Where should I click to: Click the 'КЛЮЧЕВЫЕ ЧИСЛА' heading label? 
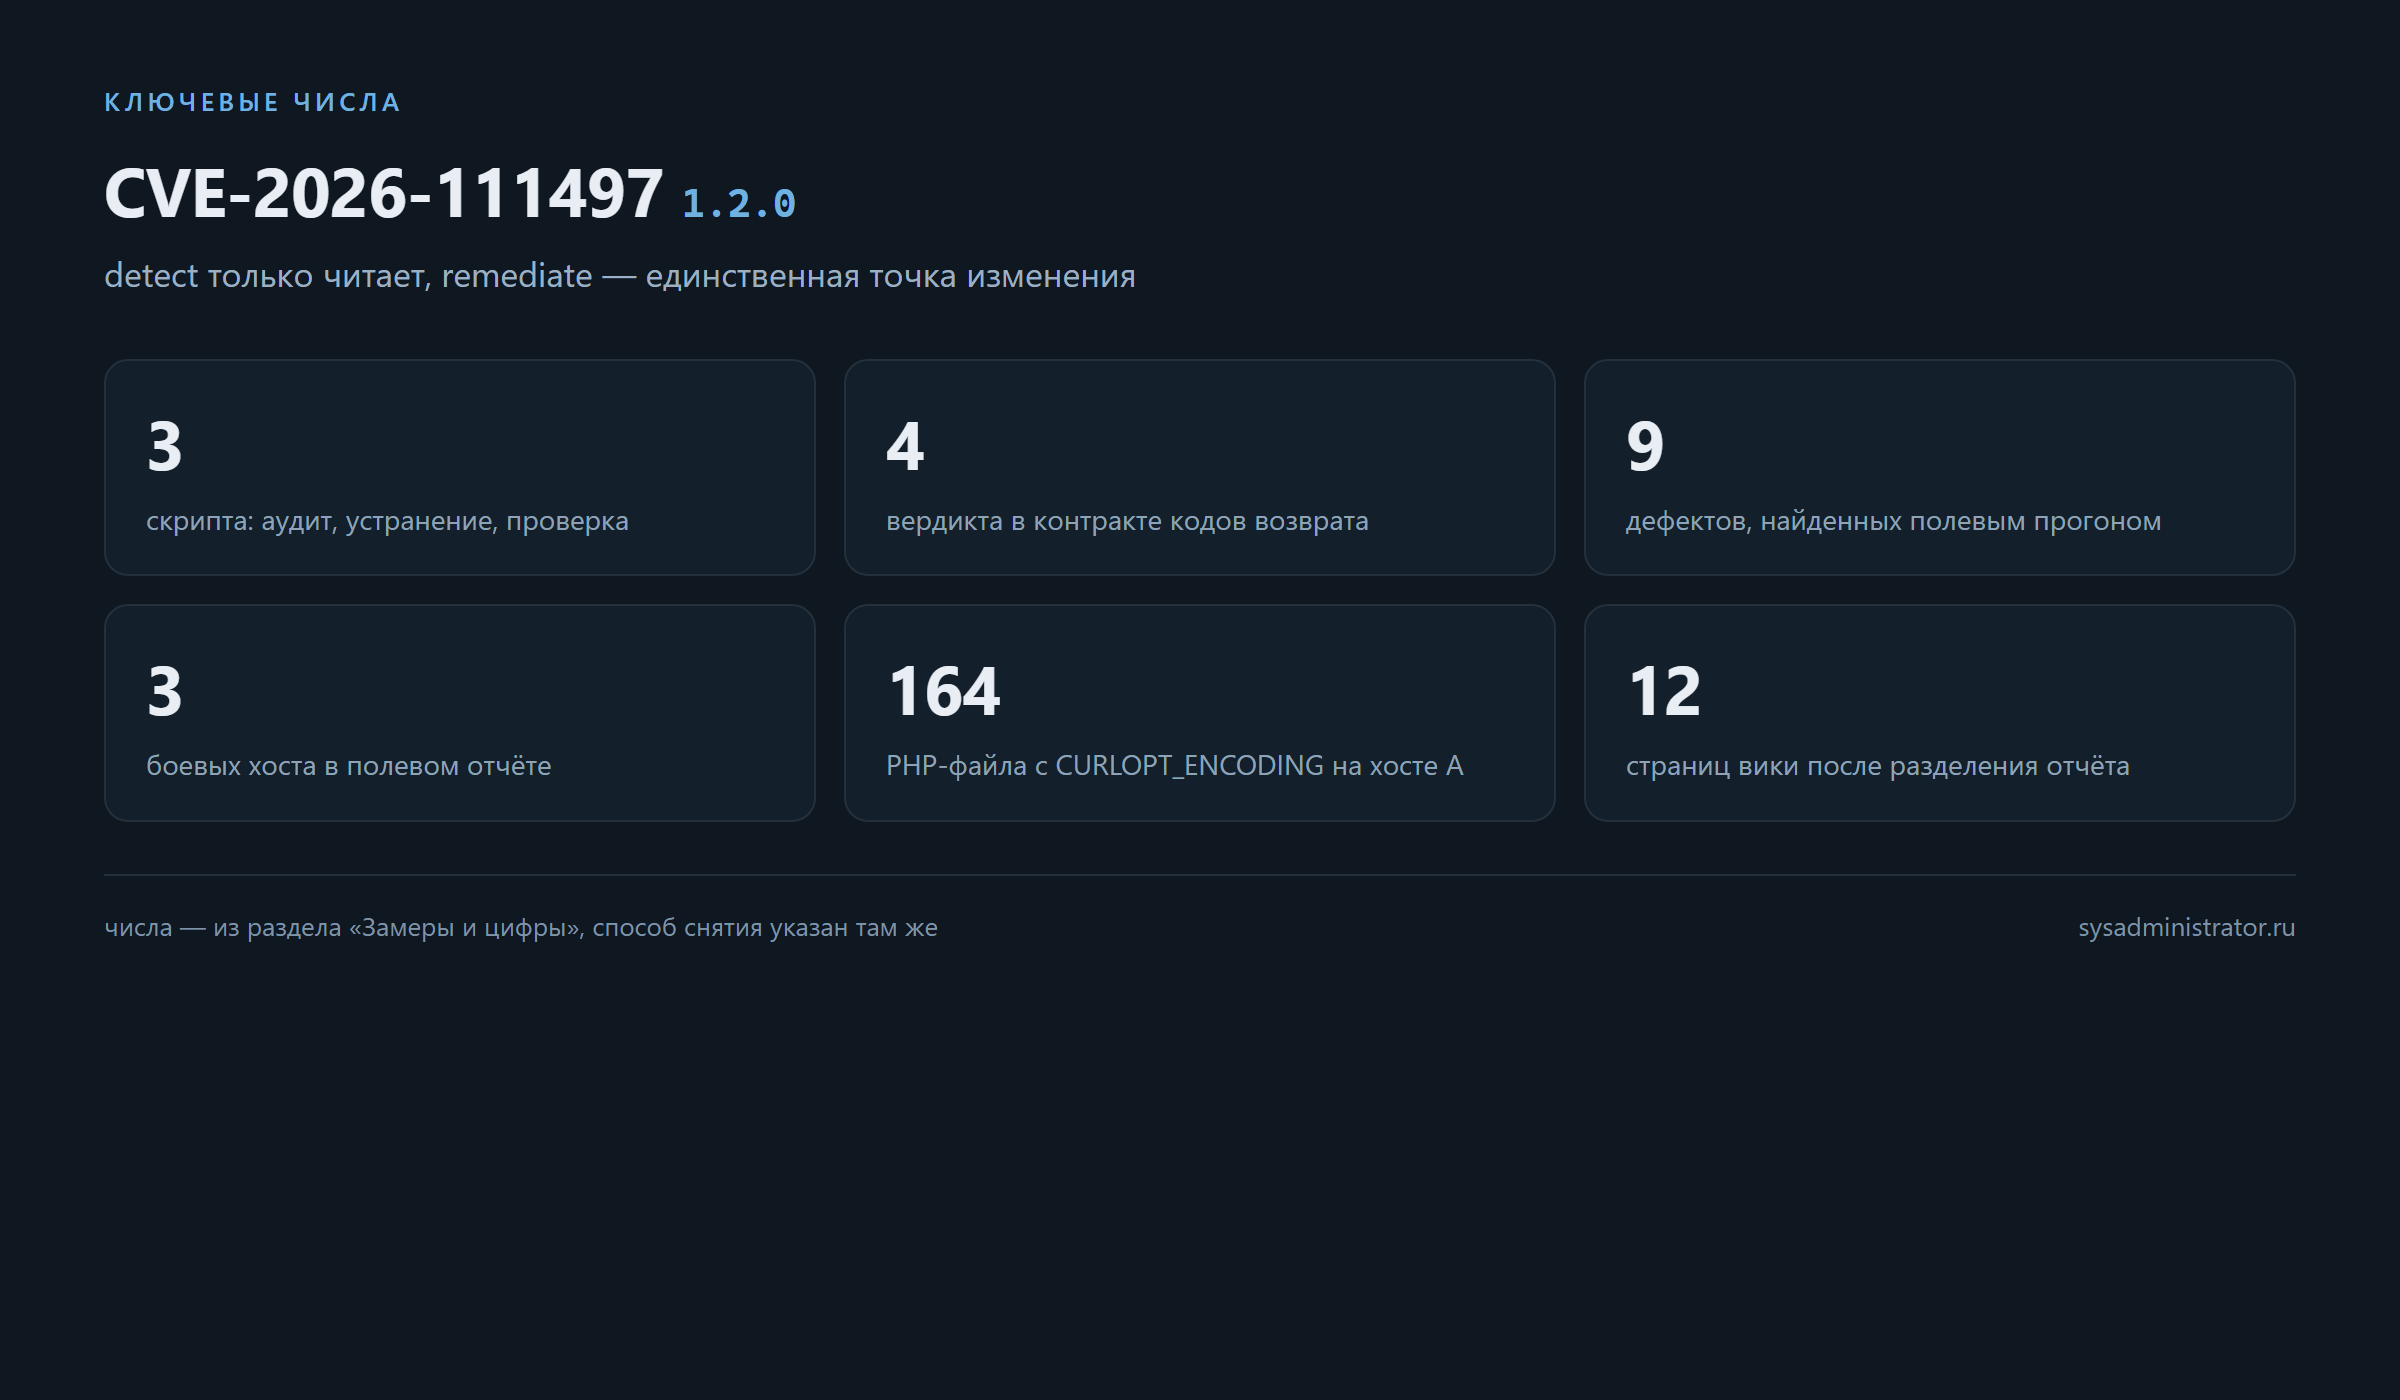(252, 102)
